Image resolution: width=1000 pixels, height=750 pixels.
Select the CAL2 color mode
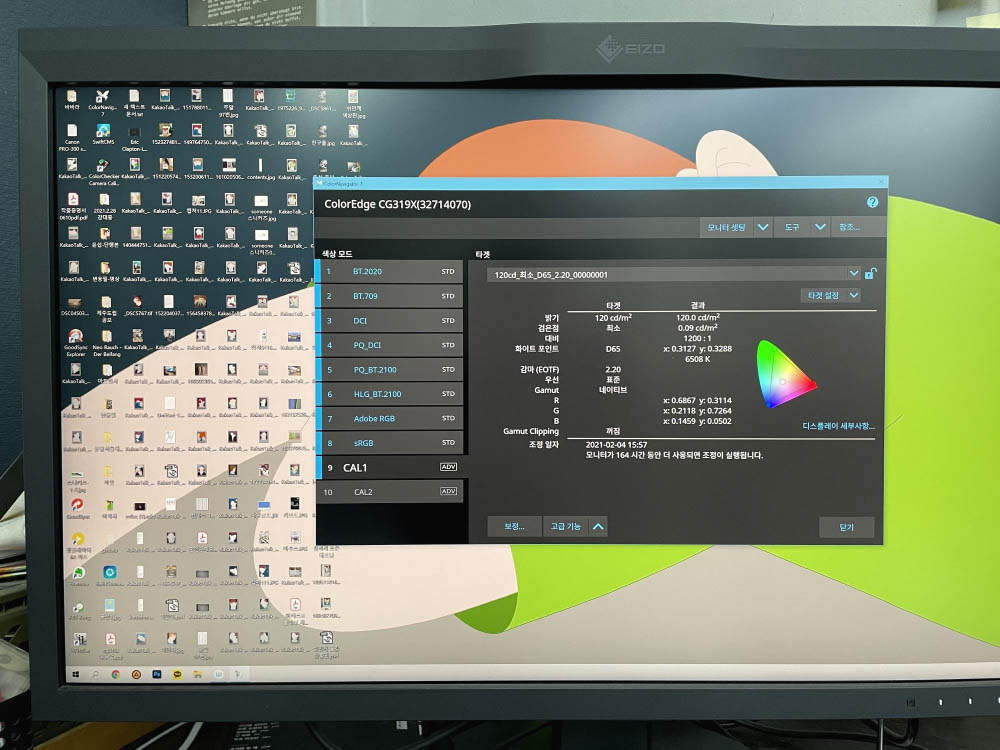(x=390, y=492)
